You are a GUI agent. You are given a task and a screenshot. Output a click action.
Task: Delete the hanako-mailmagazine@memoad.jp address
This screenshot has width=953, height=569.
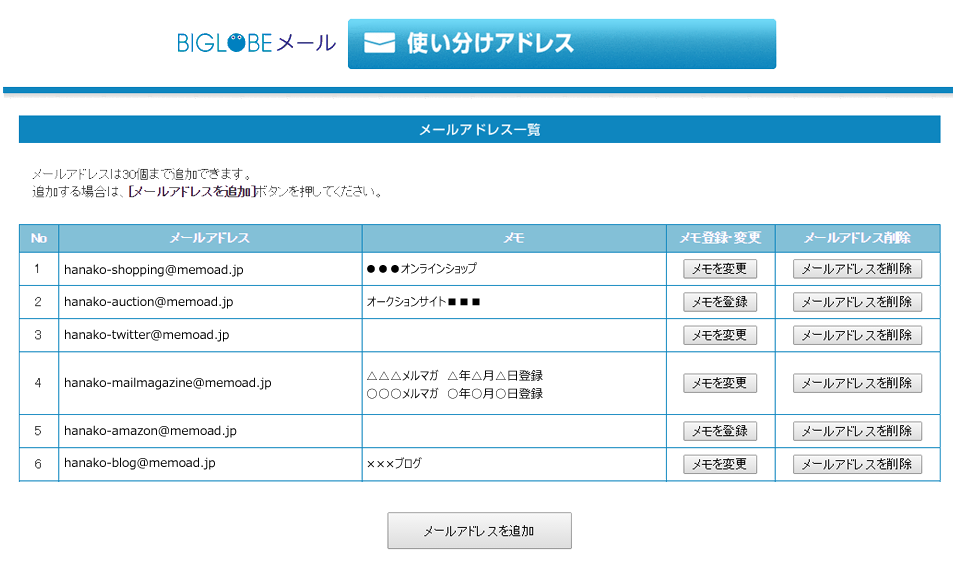click(x=857, y=383)
